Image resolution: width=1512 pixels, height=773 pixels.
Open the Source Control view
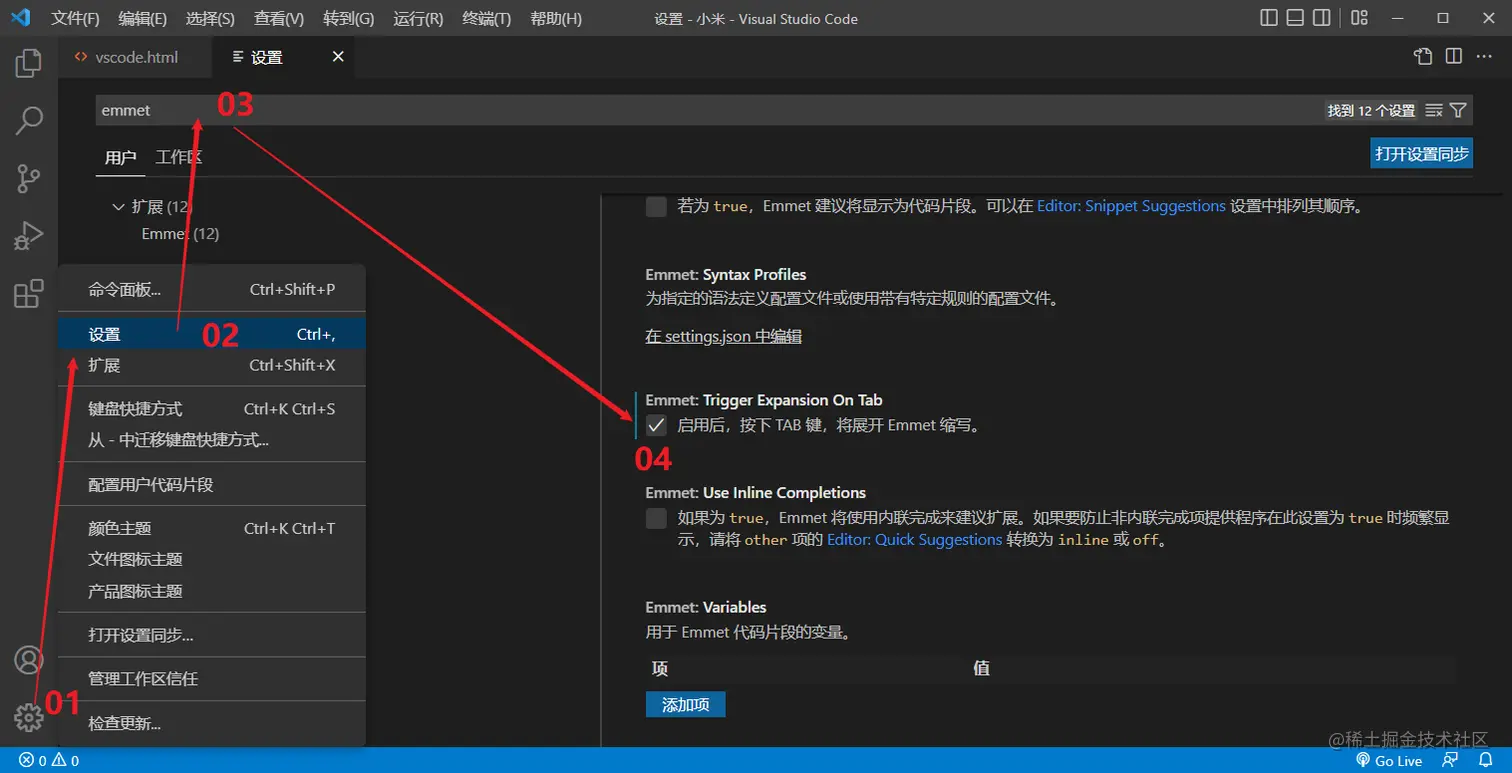coord(29,179)
